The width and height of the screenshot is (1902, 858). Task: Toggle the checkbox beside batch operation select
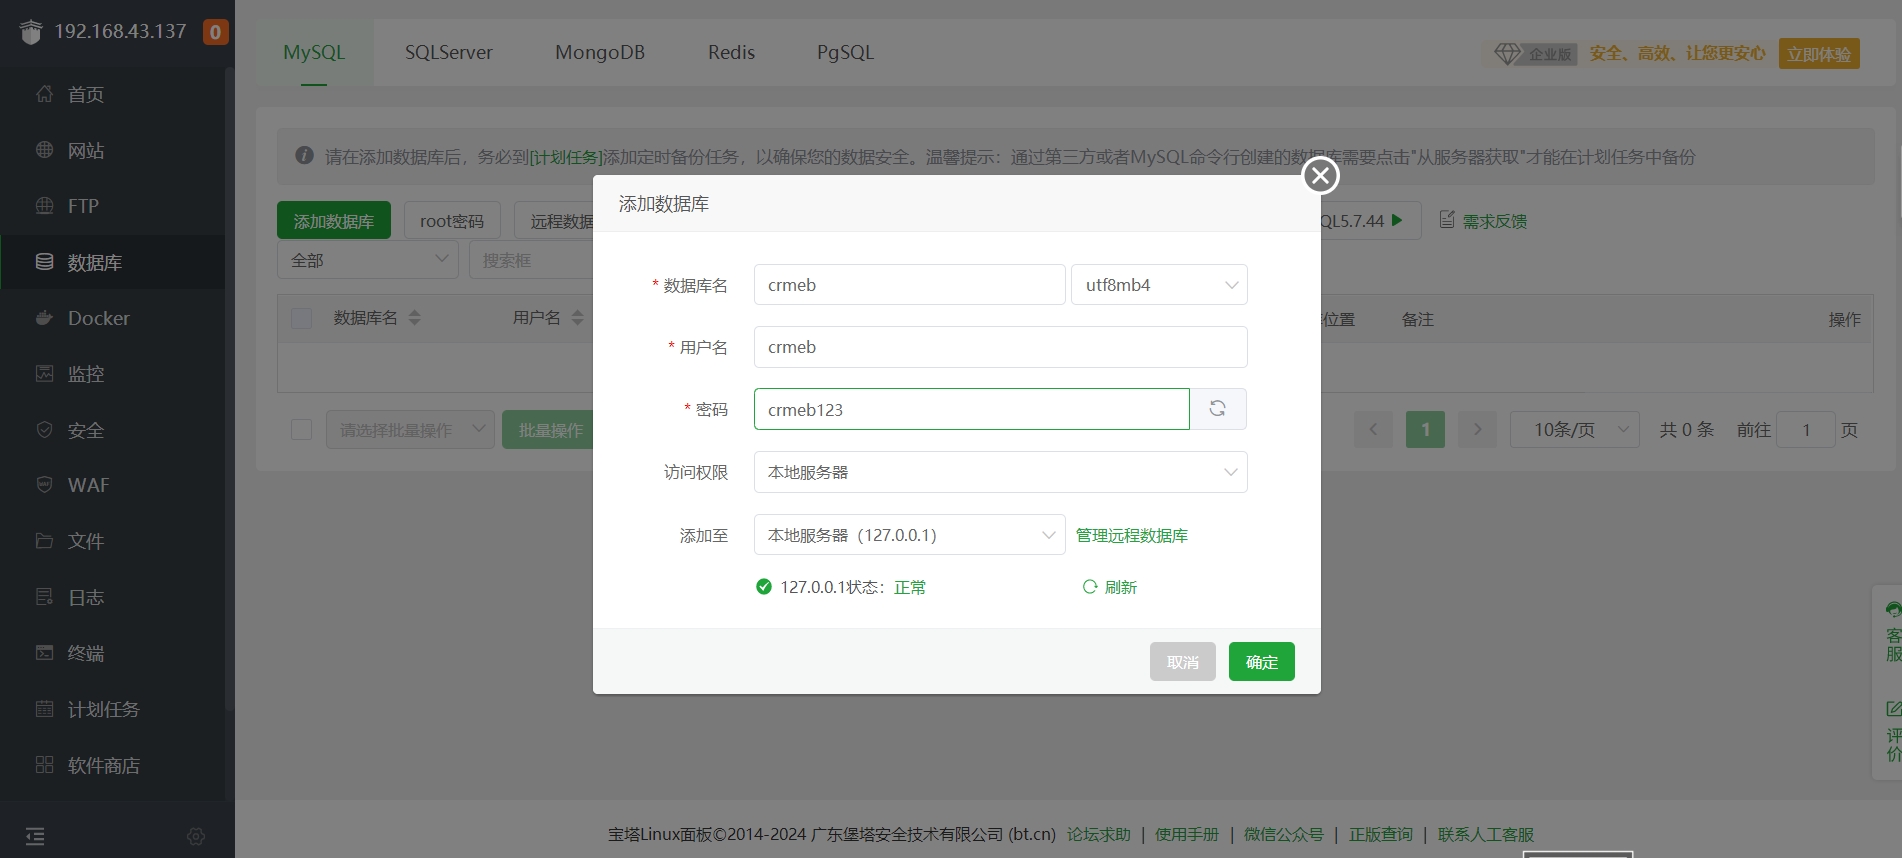(x=301, y=430)
